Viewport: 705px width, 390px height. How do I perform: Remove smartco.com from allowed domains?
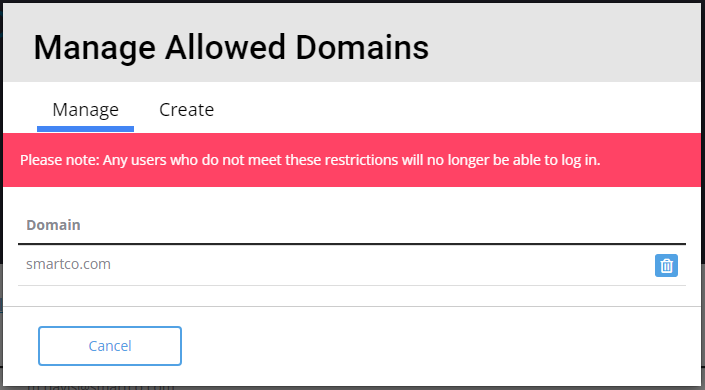(x=666, y=265)
